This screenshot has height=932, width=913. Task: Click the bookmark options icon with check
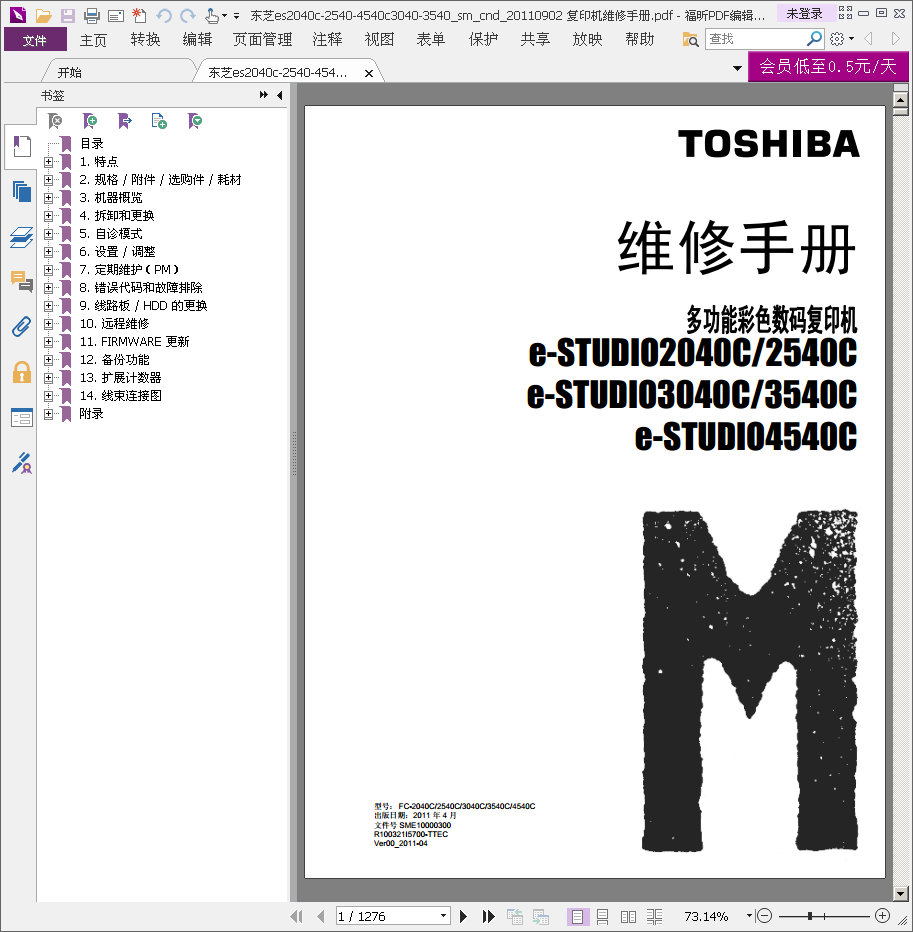(x=195, y=121)
